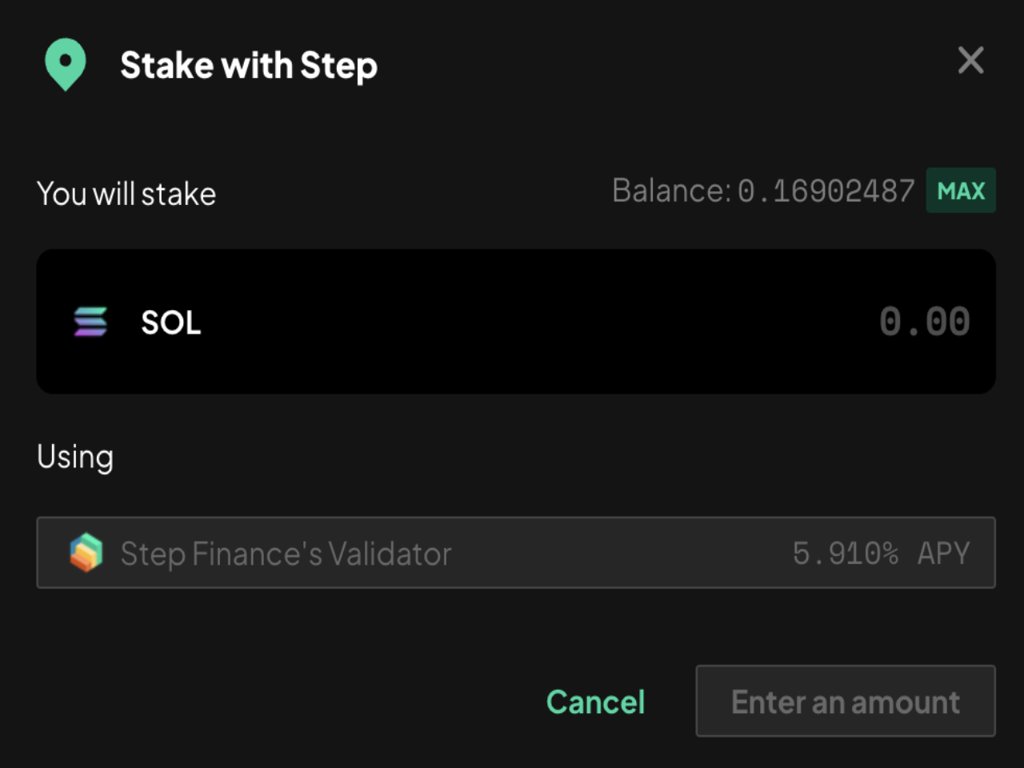Click the Stake with Step title
This screenshot has width=1024, height=768.
[x=249, y=66]
